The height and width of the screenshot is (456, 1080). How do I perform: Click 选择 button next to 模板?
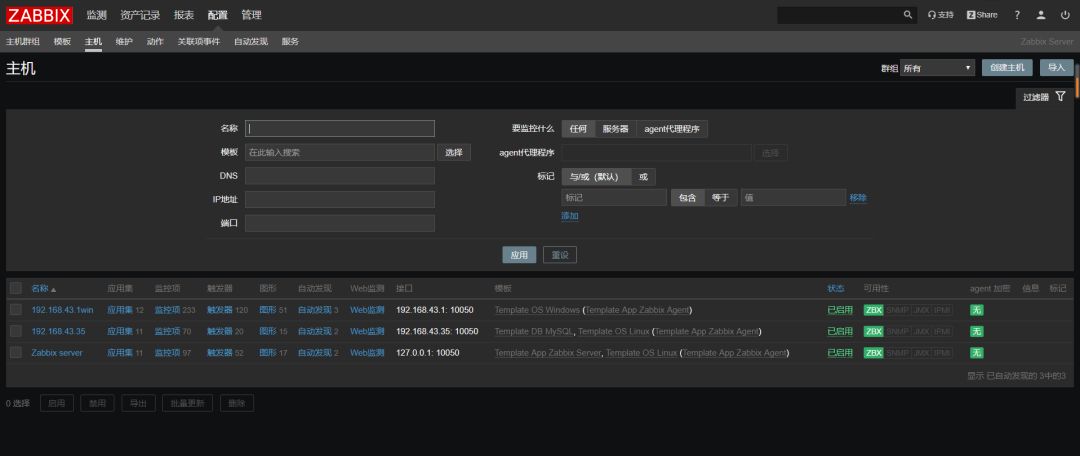point(454,152)
